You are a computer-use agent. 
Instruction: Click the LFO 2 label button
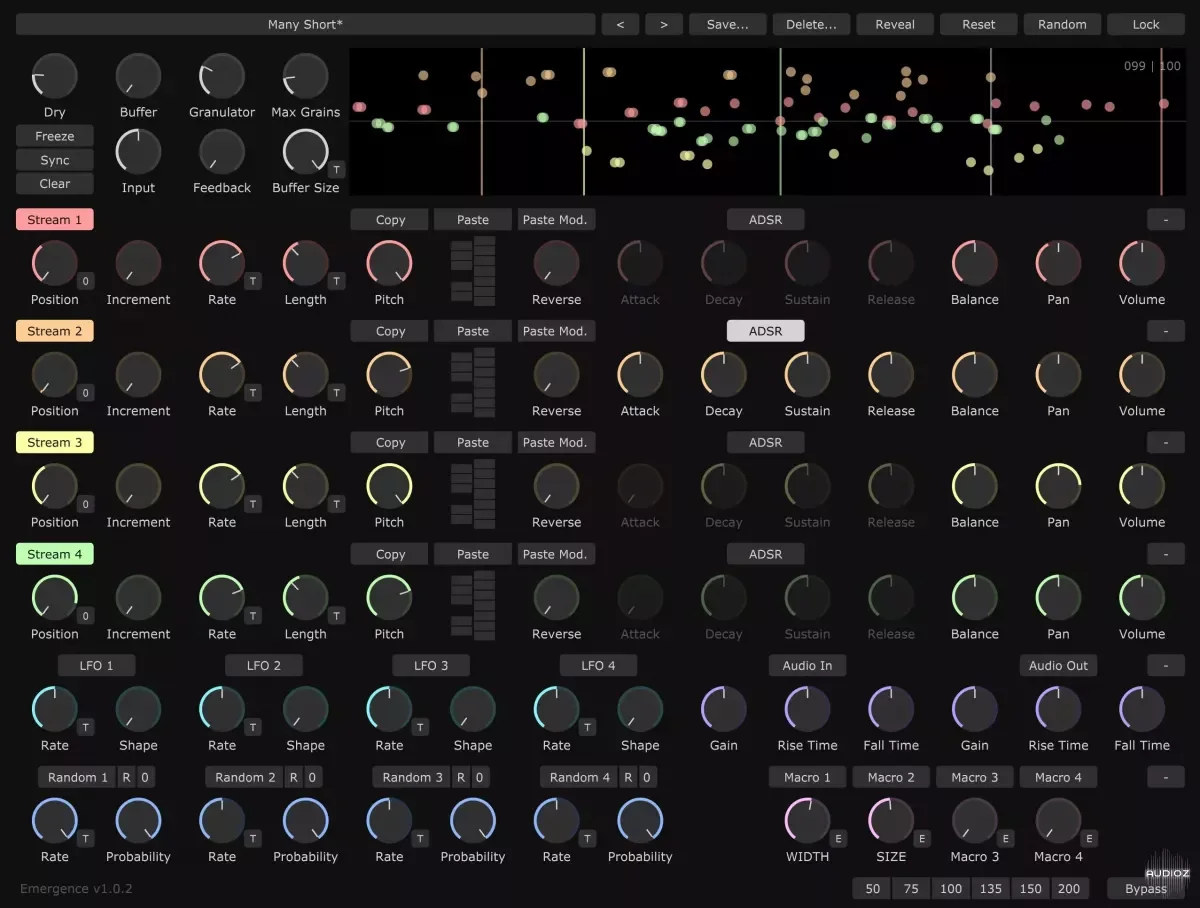click(264, 665)
